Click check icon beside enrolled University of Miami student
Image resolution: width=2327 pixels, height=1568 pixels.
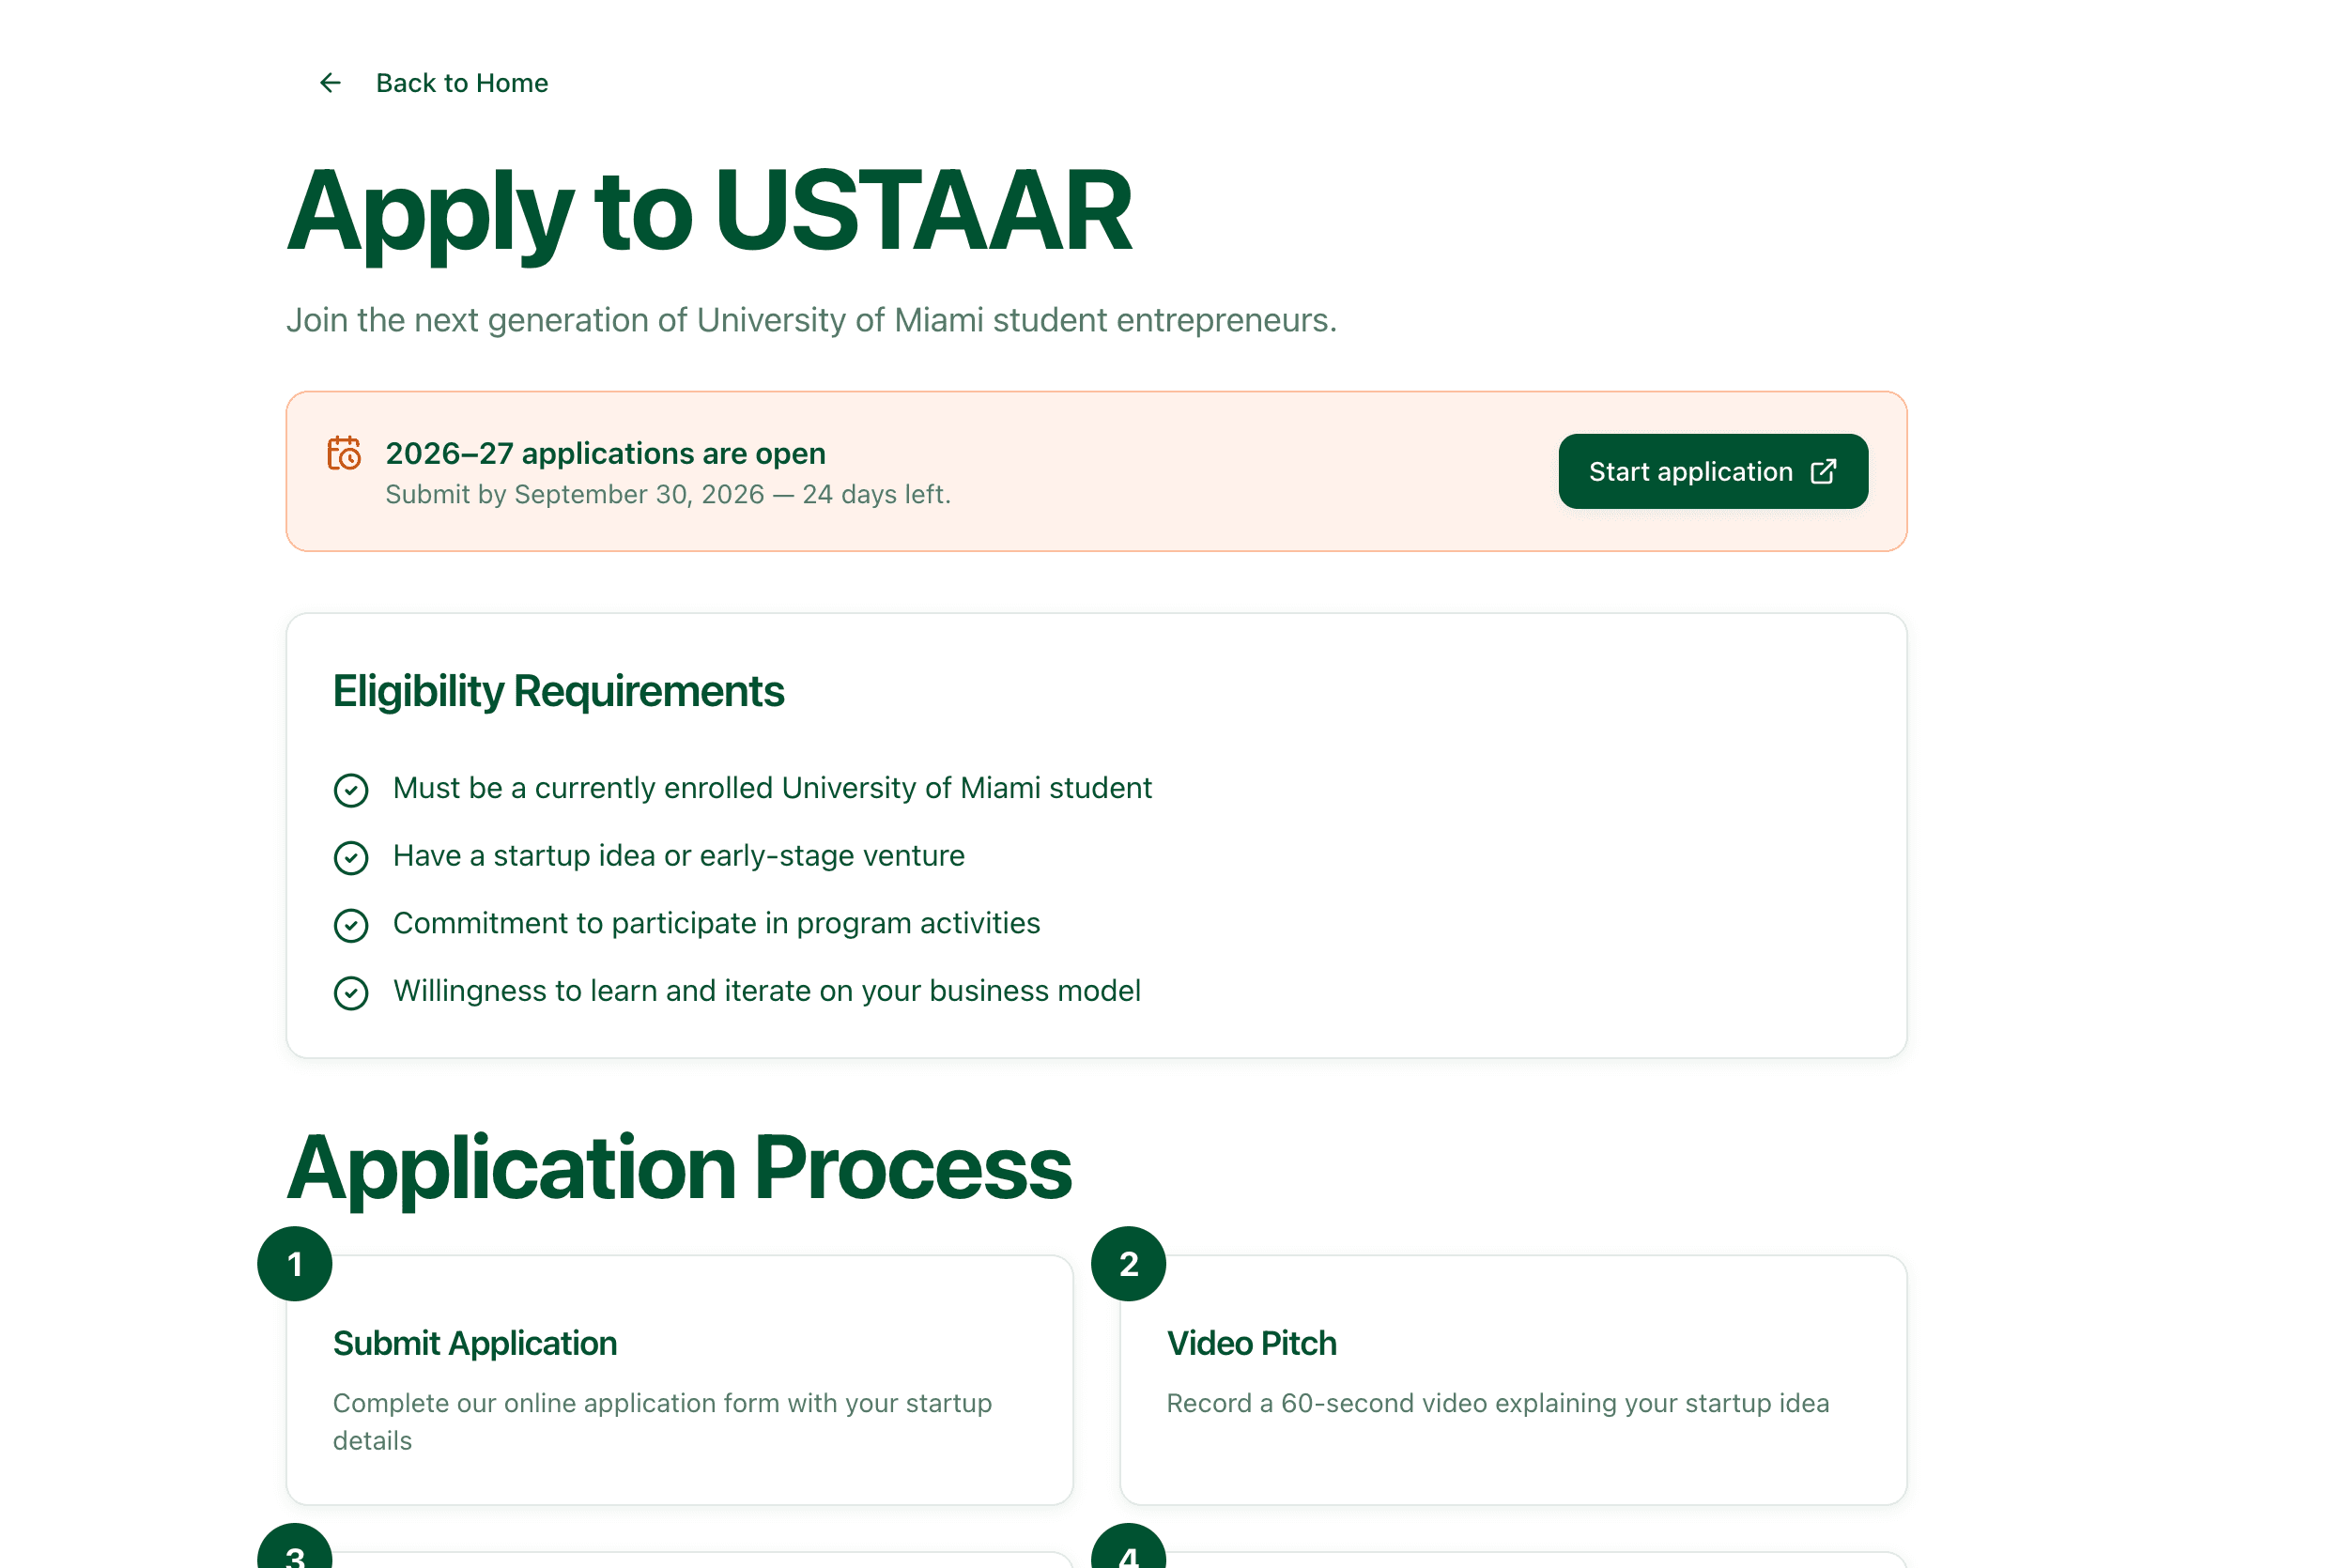coord(351,790)
